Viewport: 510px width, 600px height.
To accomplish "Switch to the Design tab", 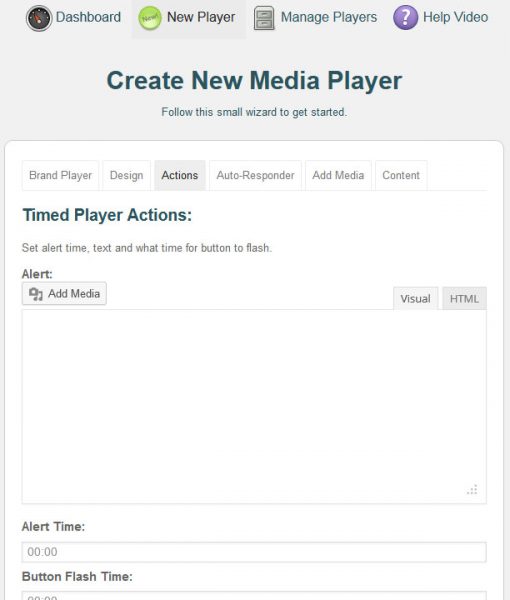I will pos(127,175).
